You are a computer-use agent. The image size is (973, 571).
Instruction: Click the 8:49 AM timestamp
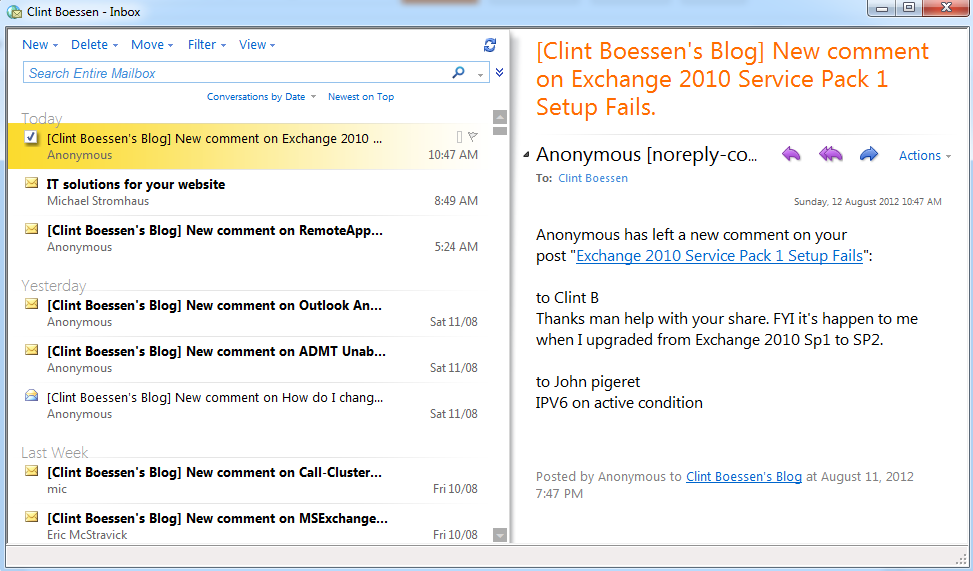[x=456, y=201]
